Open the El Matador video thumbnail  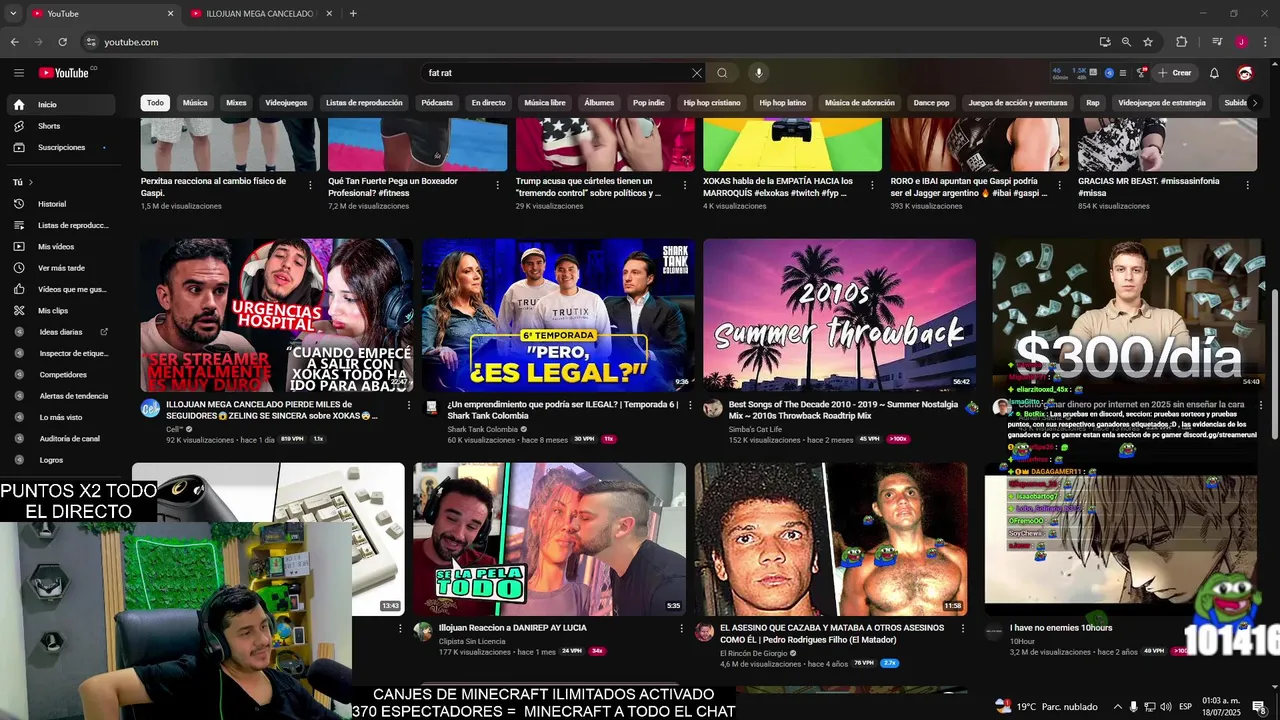click(x=831, y=539)
